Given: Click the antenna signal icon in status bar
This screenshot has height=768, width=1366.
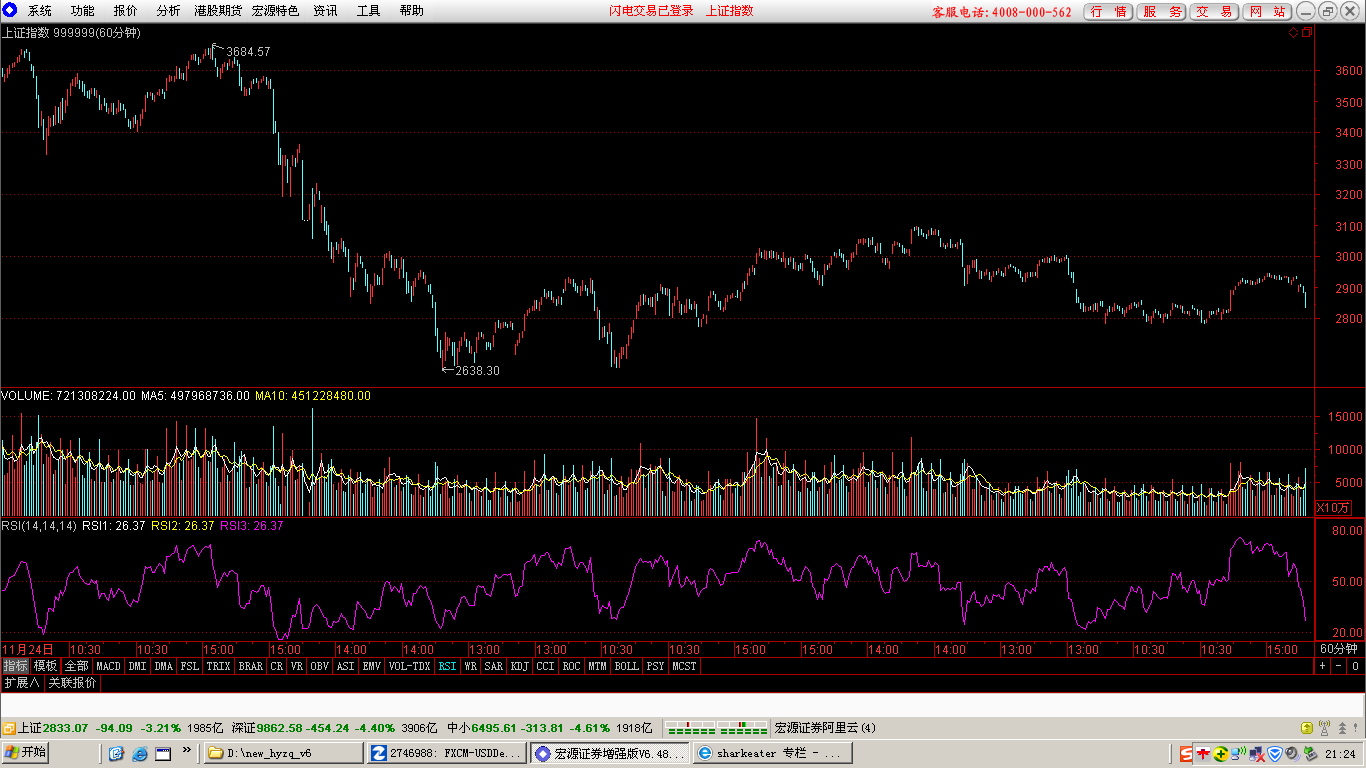Looking at the screenshot, I should 1325,728.
